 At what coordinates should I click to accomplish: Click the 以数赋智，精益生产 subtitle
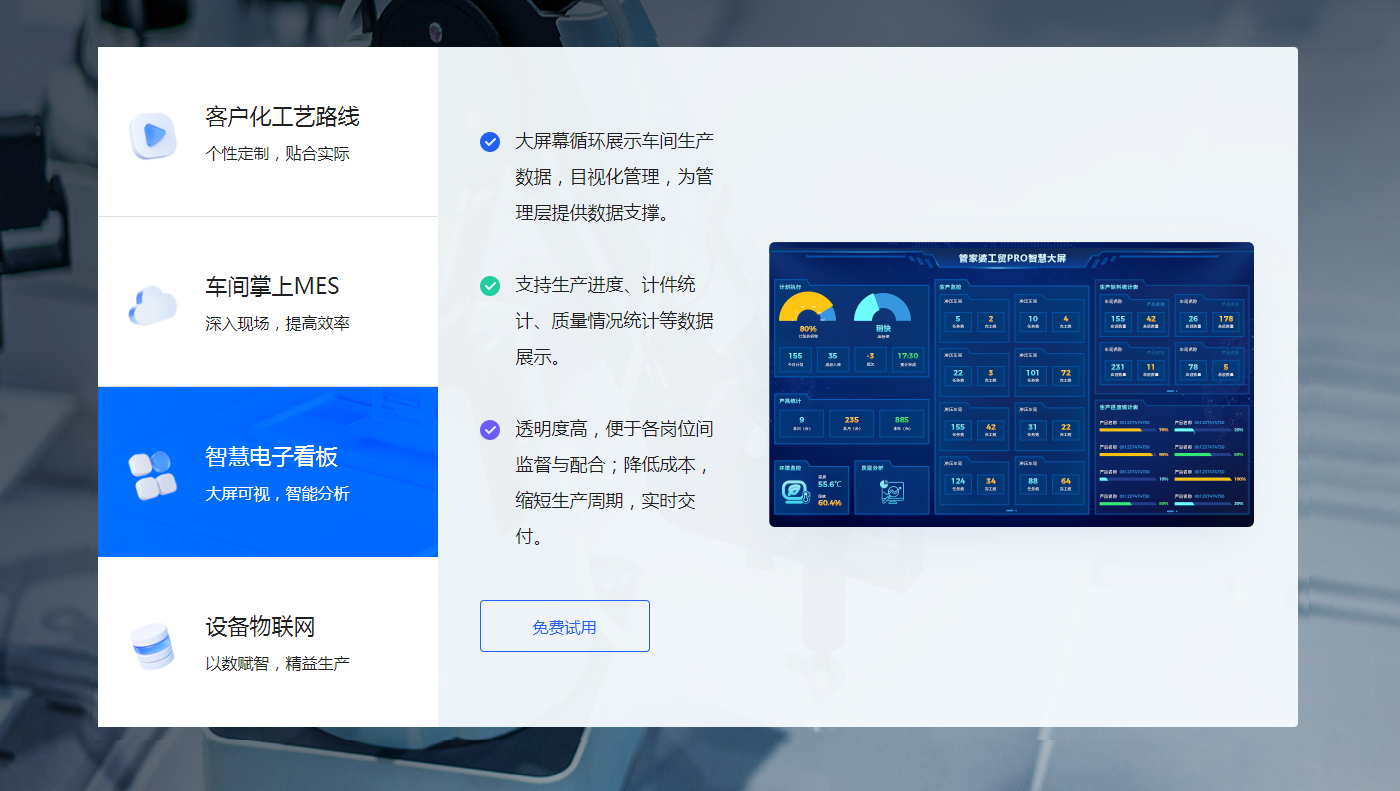[277, 664]
